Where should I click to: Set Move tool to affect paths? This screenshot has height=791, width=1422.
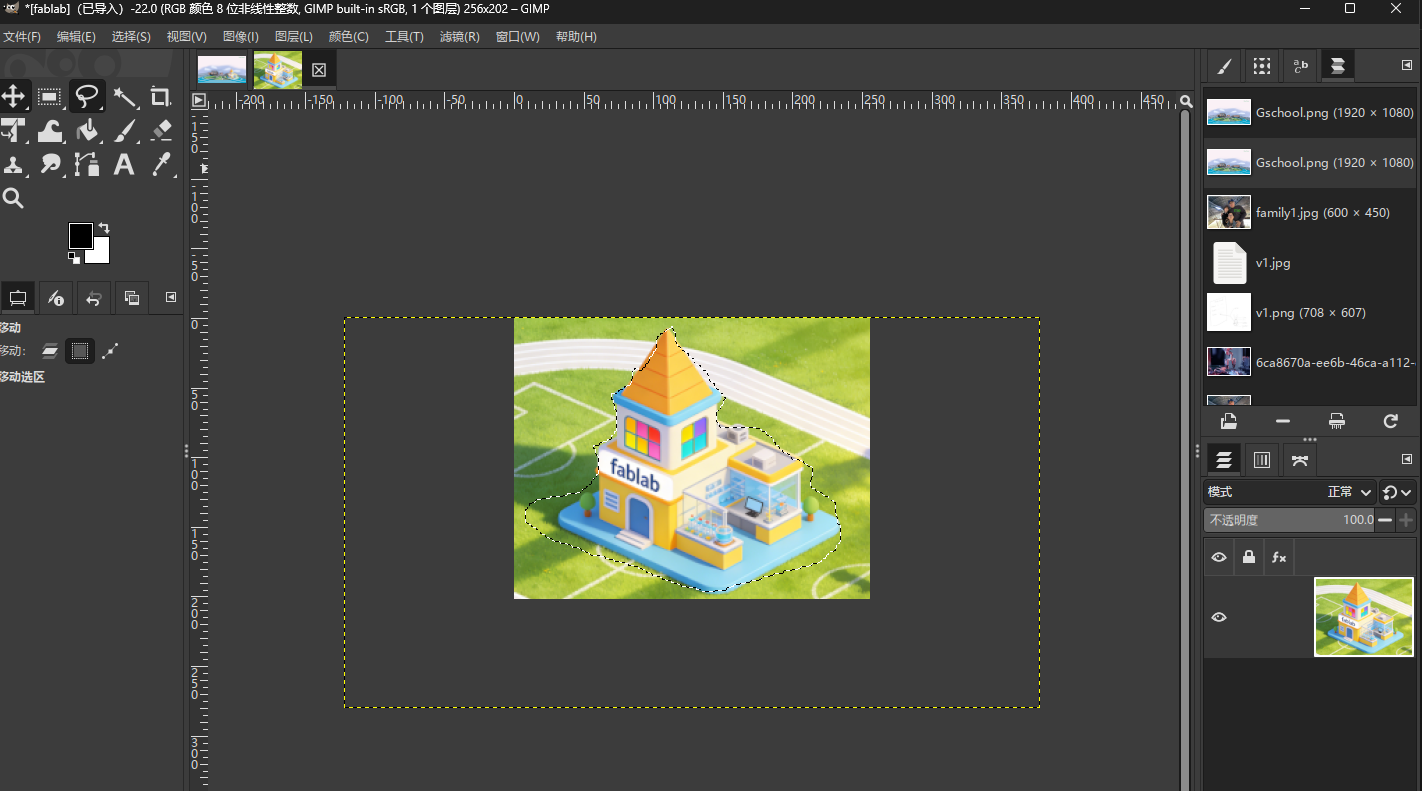coord(110,351)
